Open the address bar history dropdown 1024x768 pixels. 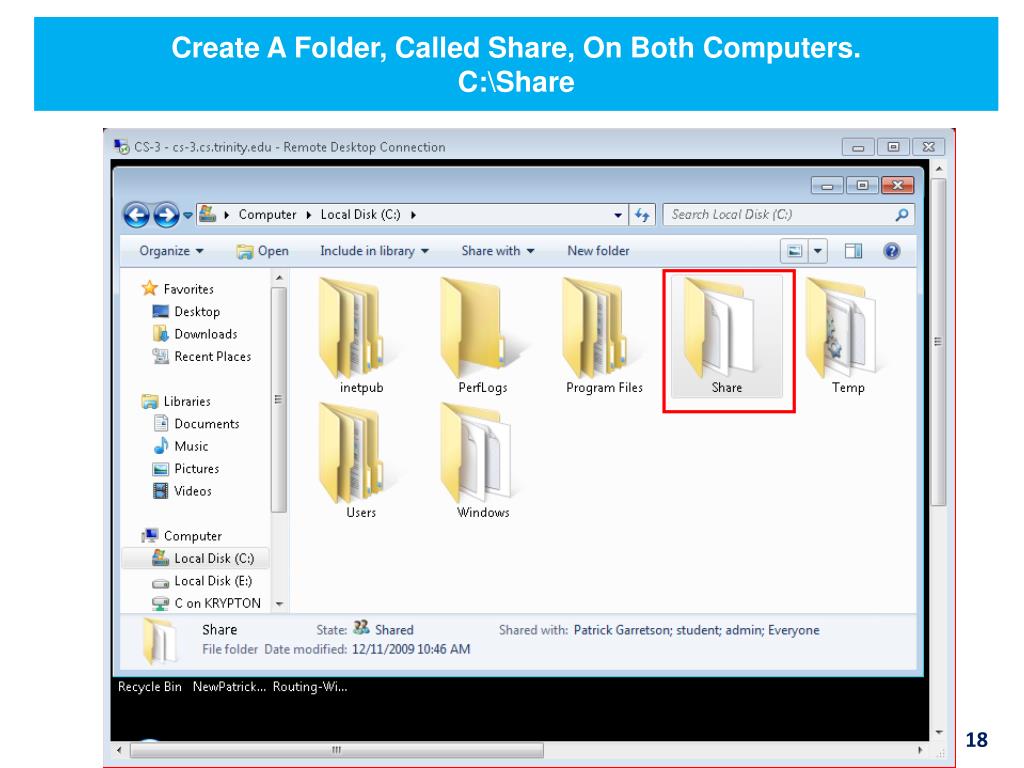tap(618, 215)
